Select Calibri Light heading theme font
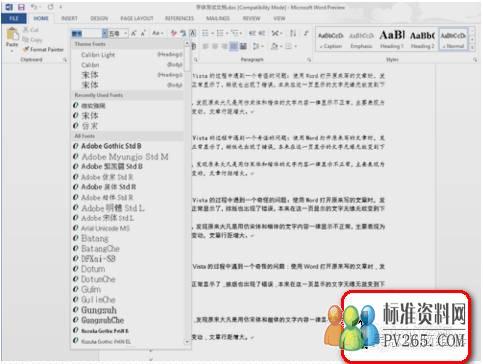Viewport: 483px width, 364px height. tap(128, 55)
